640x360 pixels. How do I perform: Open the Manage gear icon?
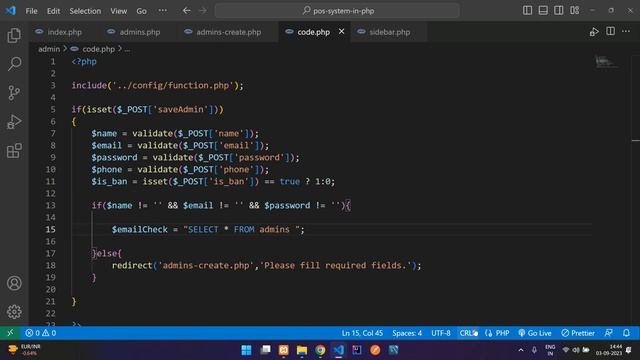coord(14,311)
